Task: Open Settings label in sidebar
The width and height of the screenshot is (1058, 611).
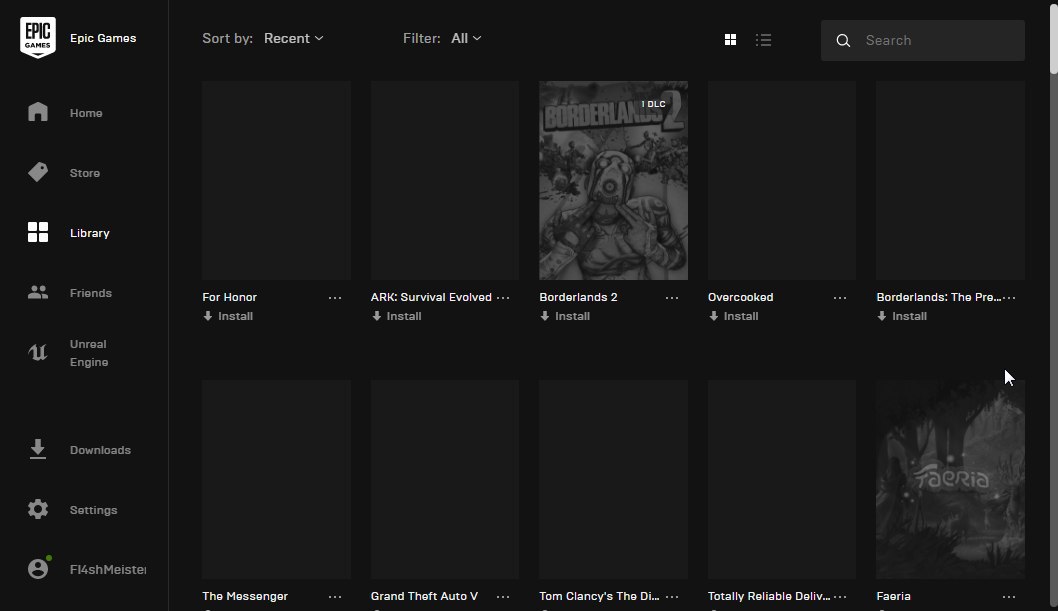Action: (94, 510)
